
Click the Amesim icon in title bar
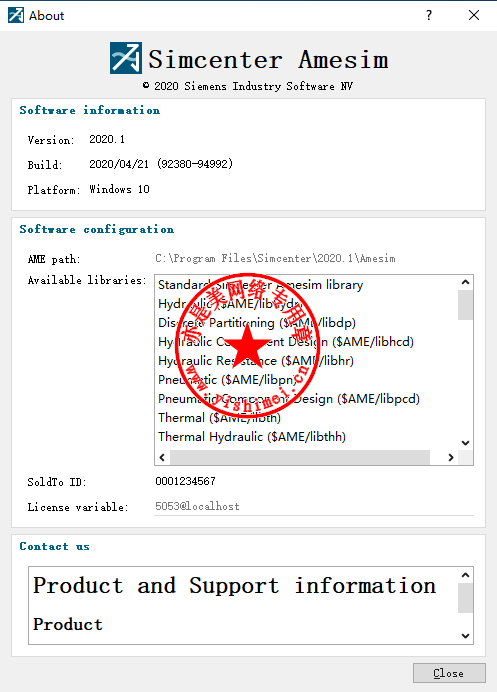pos(16,15)
